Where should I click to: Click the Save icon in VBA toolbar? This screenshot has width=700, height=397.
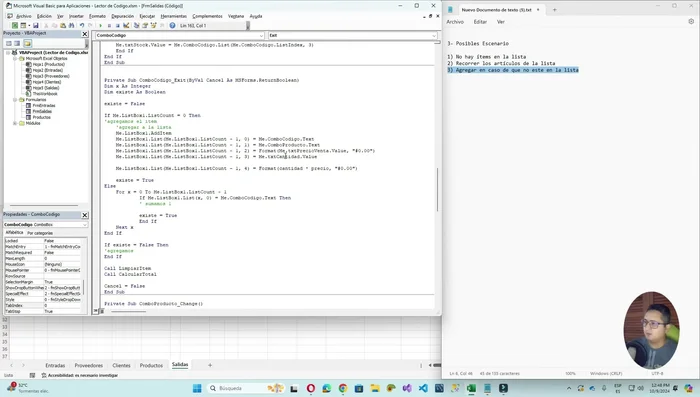click(x=36, y=25)
